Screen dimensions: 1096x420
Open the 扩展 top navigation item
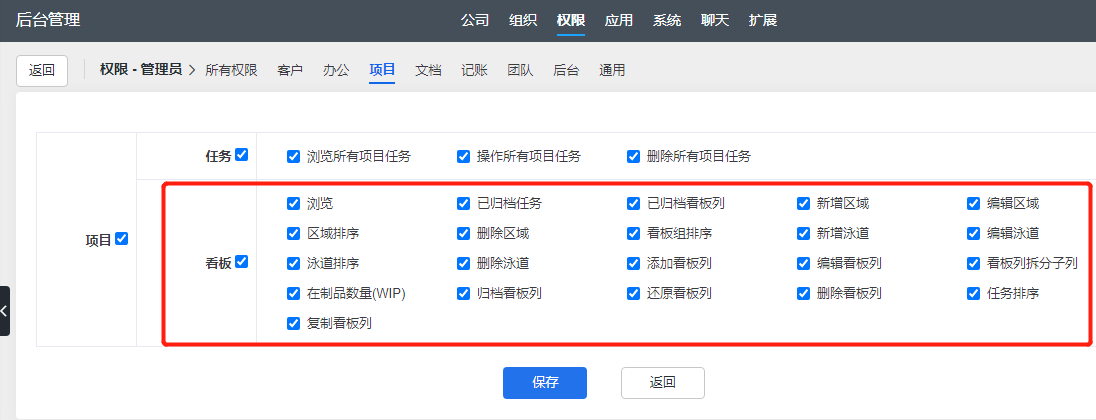pyautogui.click(x=763, y=20)
